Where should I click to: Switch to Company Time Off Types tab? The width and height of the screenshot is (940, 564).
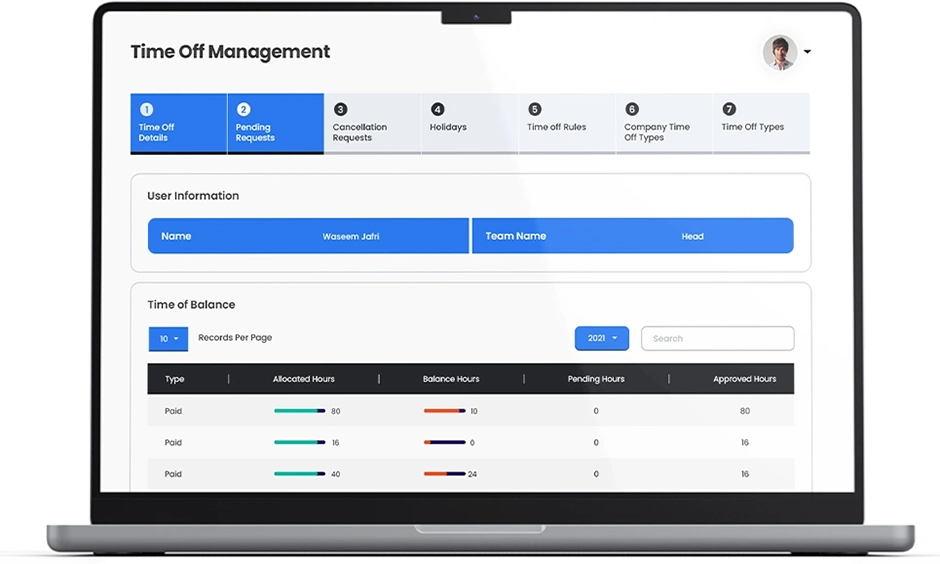pyautogui.click(x=664, y=123)
